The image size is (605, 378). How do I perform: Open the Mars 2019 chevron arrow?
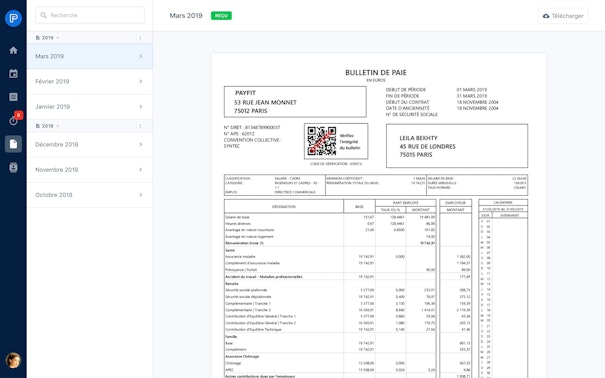pos(140,56)
